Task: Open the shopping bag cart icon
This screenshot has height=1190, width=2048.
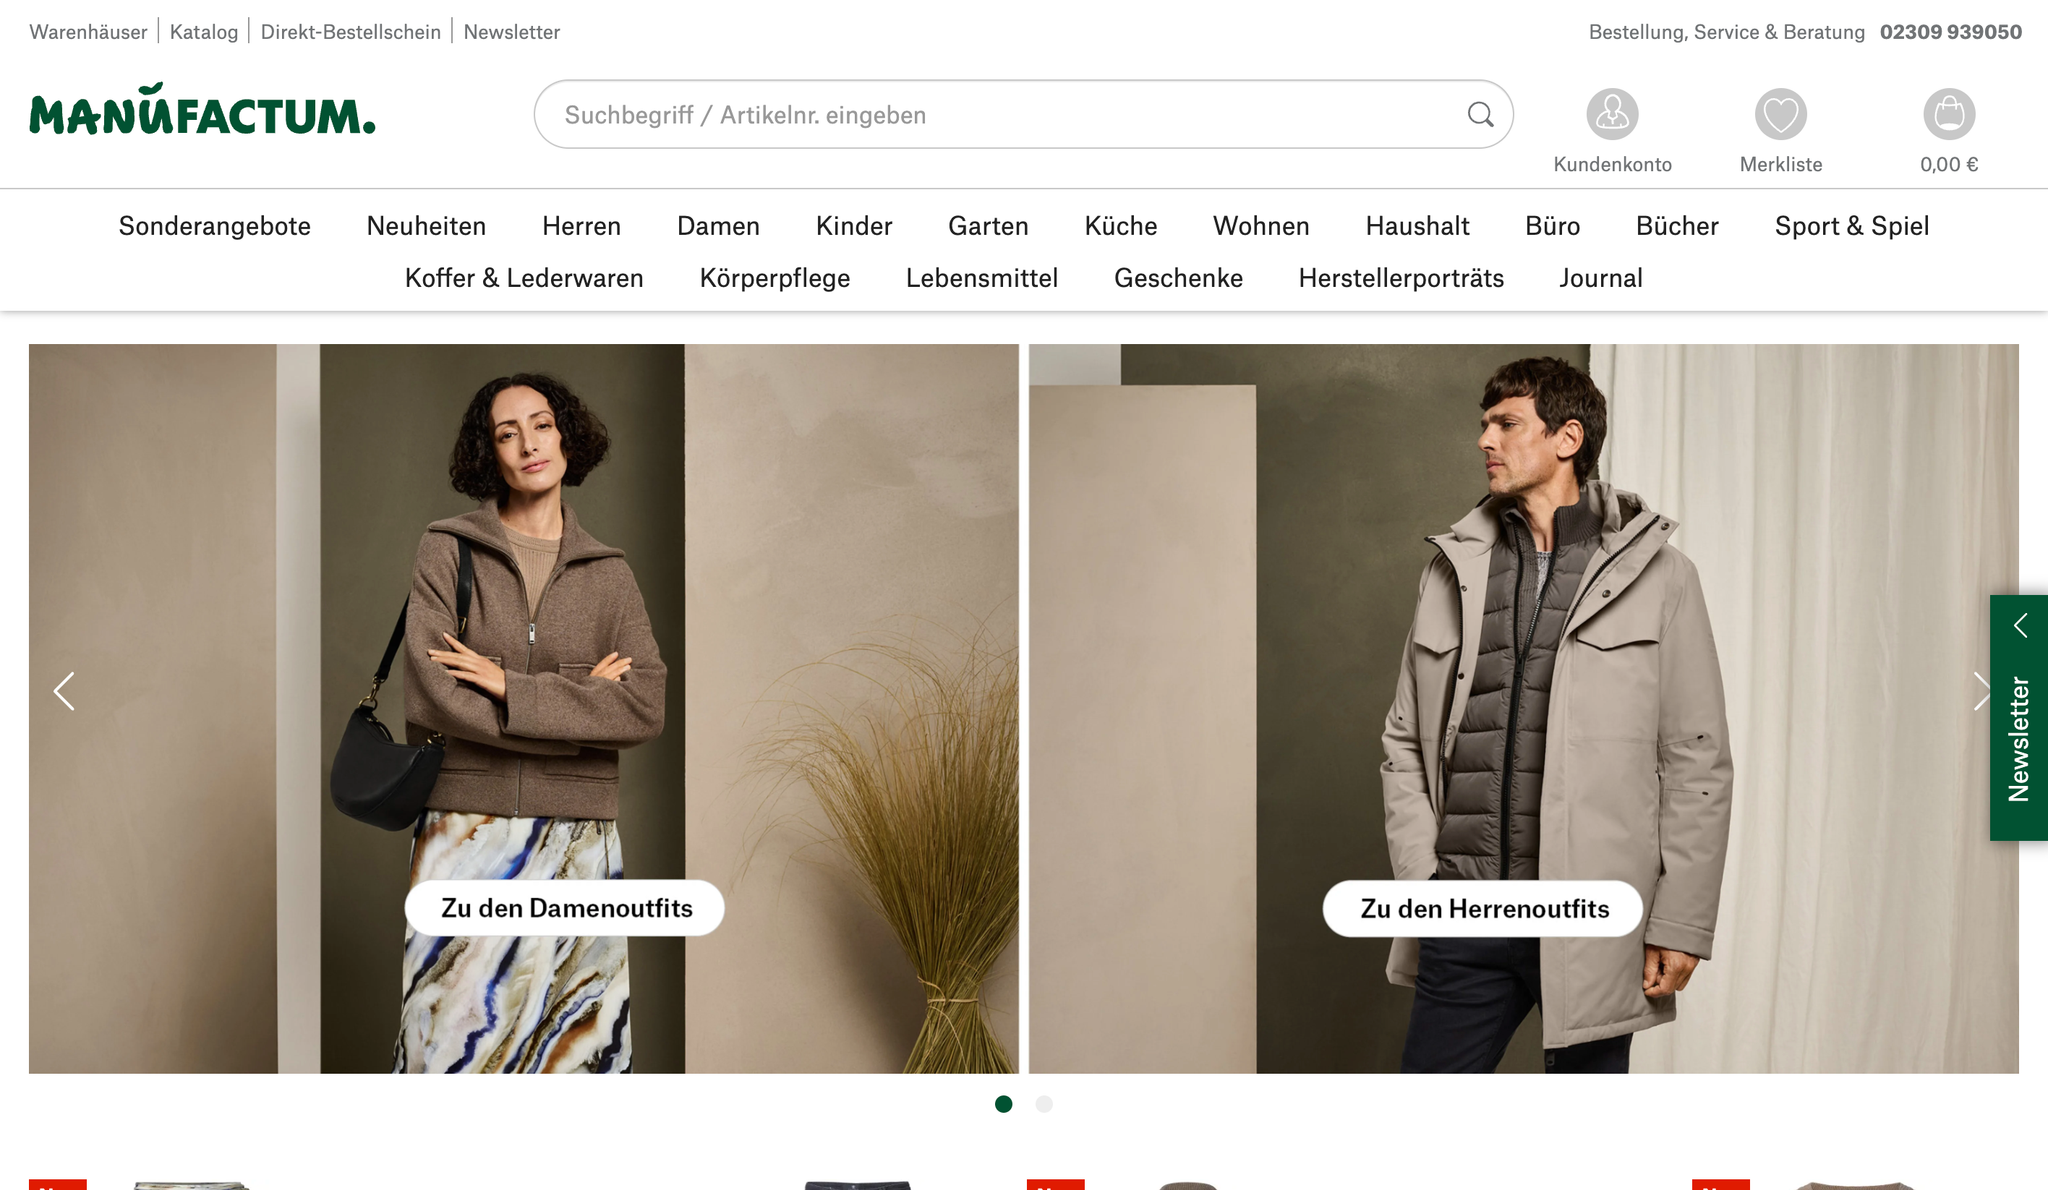Action: (x=1948, y=114)
